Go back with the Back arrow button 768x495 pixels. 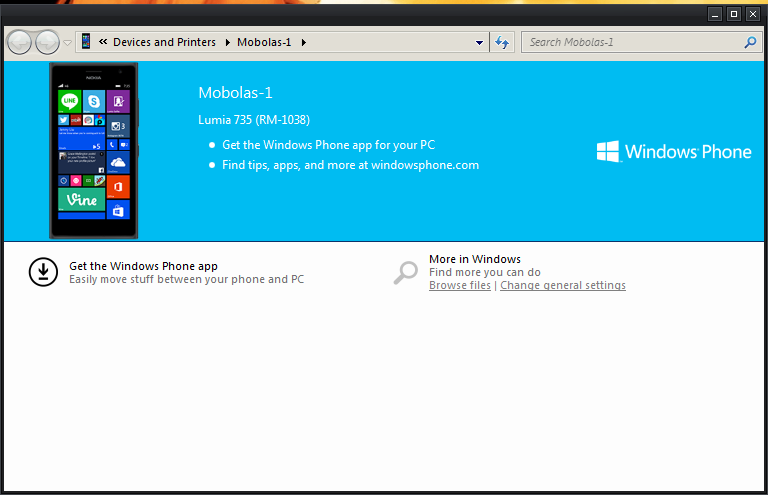click(x=19, y=43)
